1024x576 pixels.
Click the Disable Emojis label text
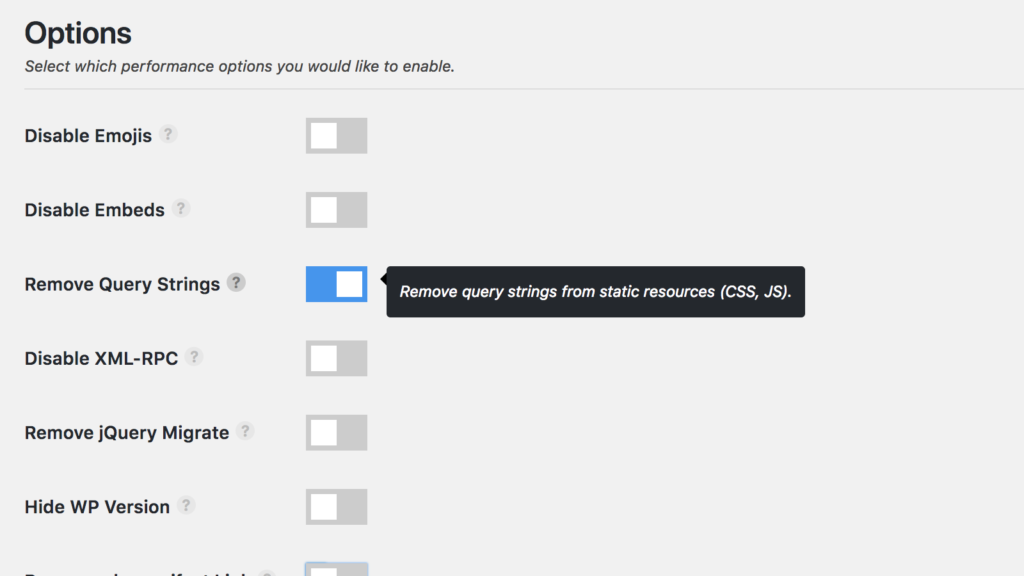point(88,136)
